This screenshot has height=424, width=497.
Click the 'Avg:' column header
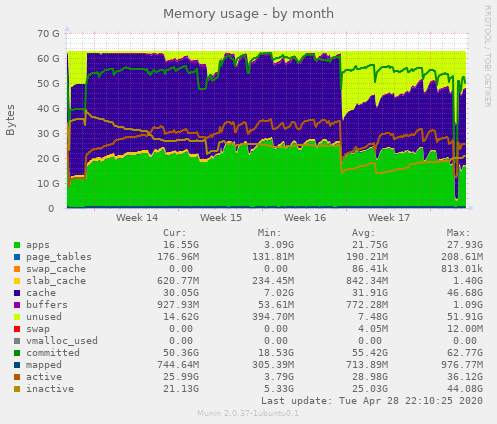(x=364, y=233)
